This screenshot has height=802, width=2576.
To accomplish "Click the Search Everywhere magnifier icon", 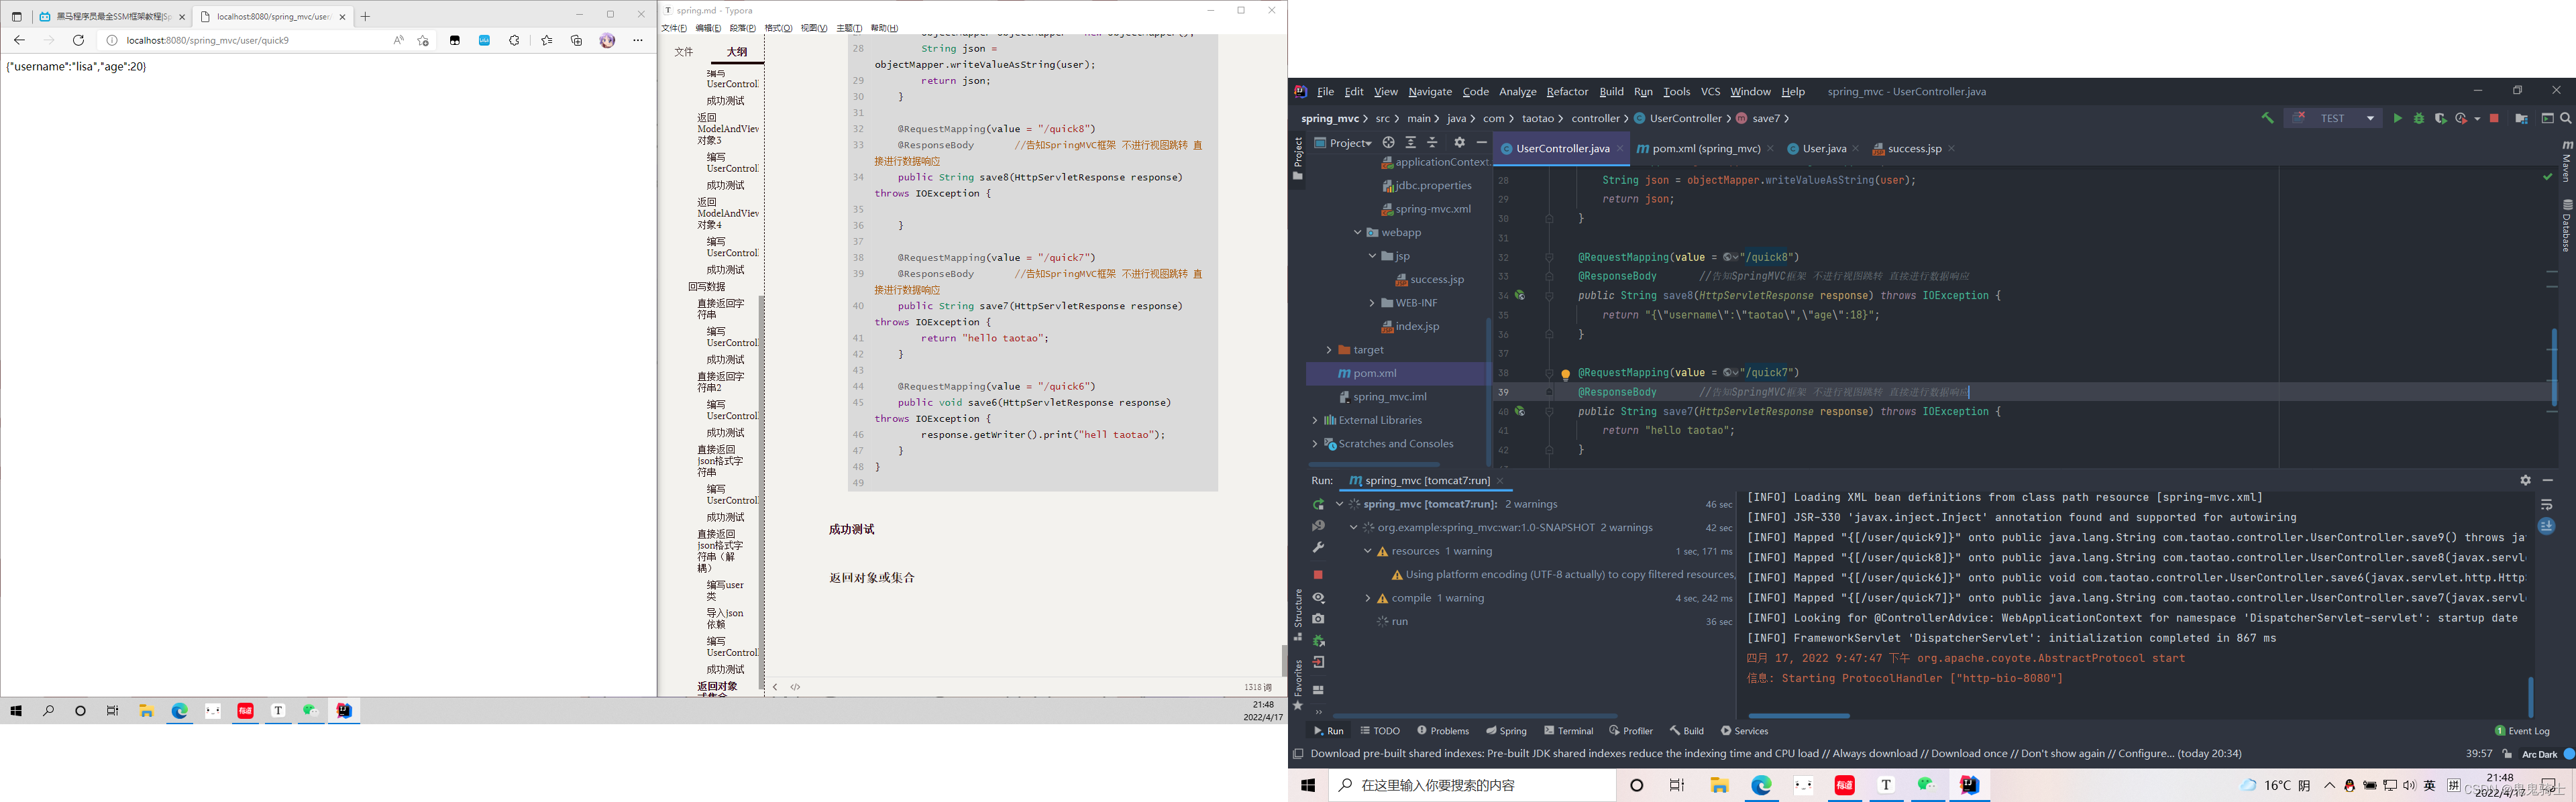I will click(2566, 119).
